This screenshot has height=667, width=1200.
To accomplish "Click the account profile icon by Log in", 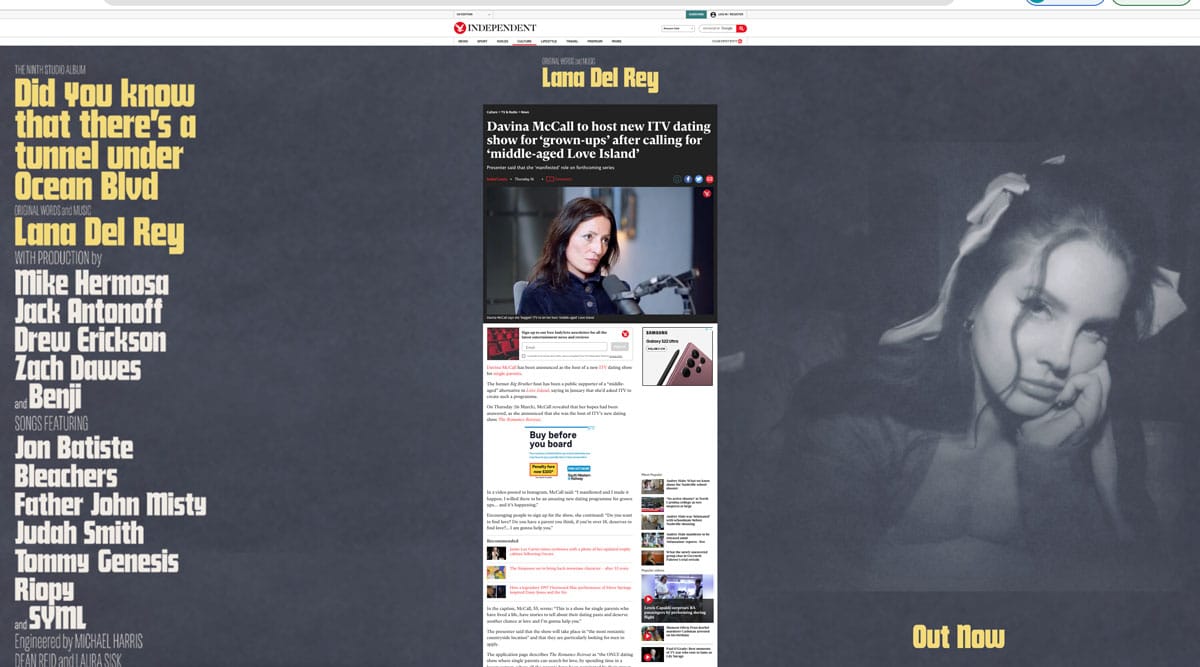I will click(714, 14).
